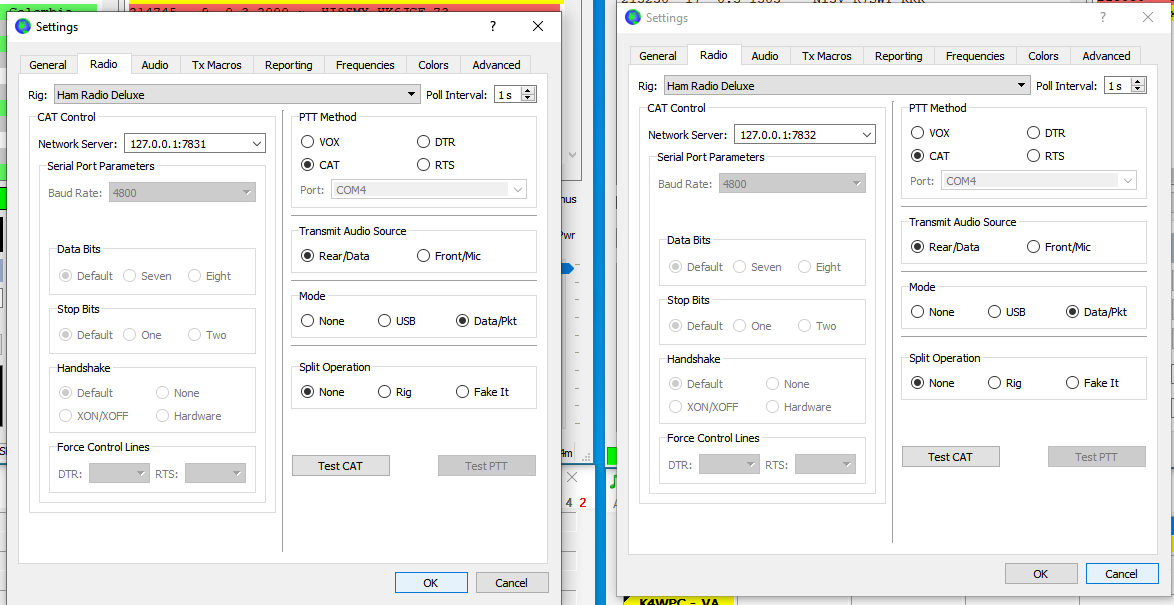Viewport: 1174px width, 605px height.
Task: Increase Poll Interval in left Settings window
Action: 529,91
